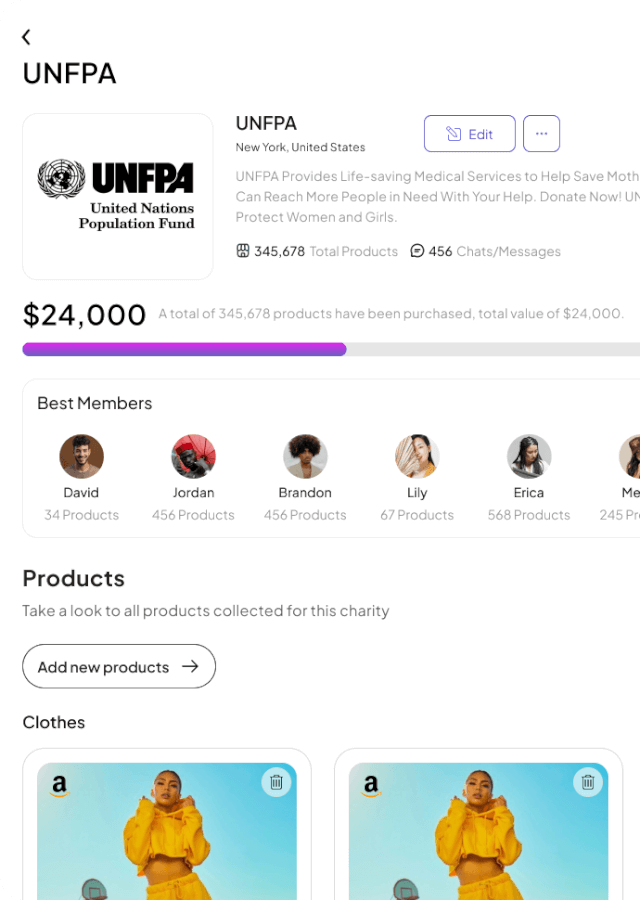Click the Edit button
640x900 pixels.
pos(469,134)
